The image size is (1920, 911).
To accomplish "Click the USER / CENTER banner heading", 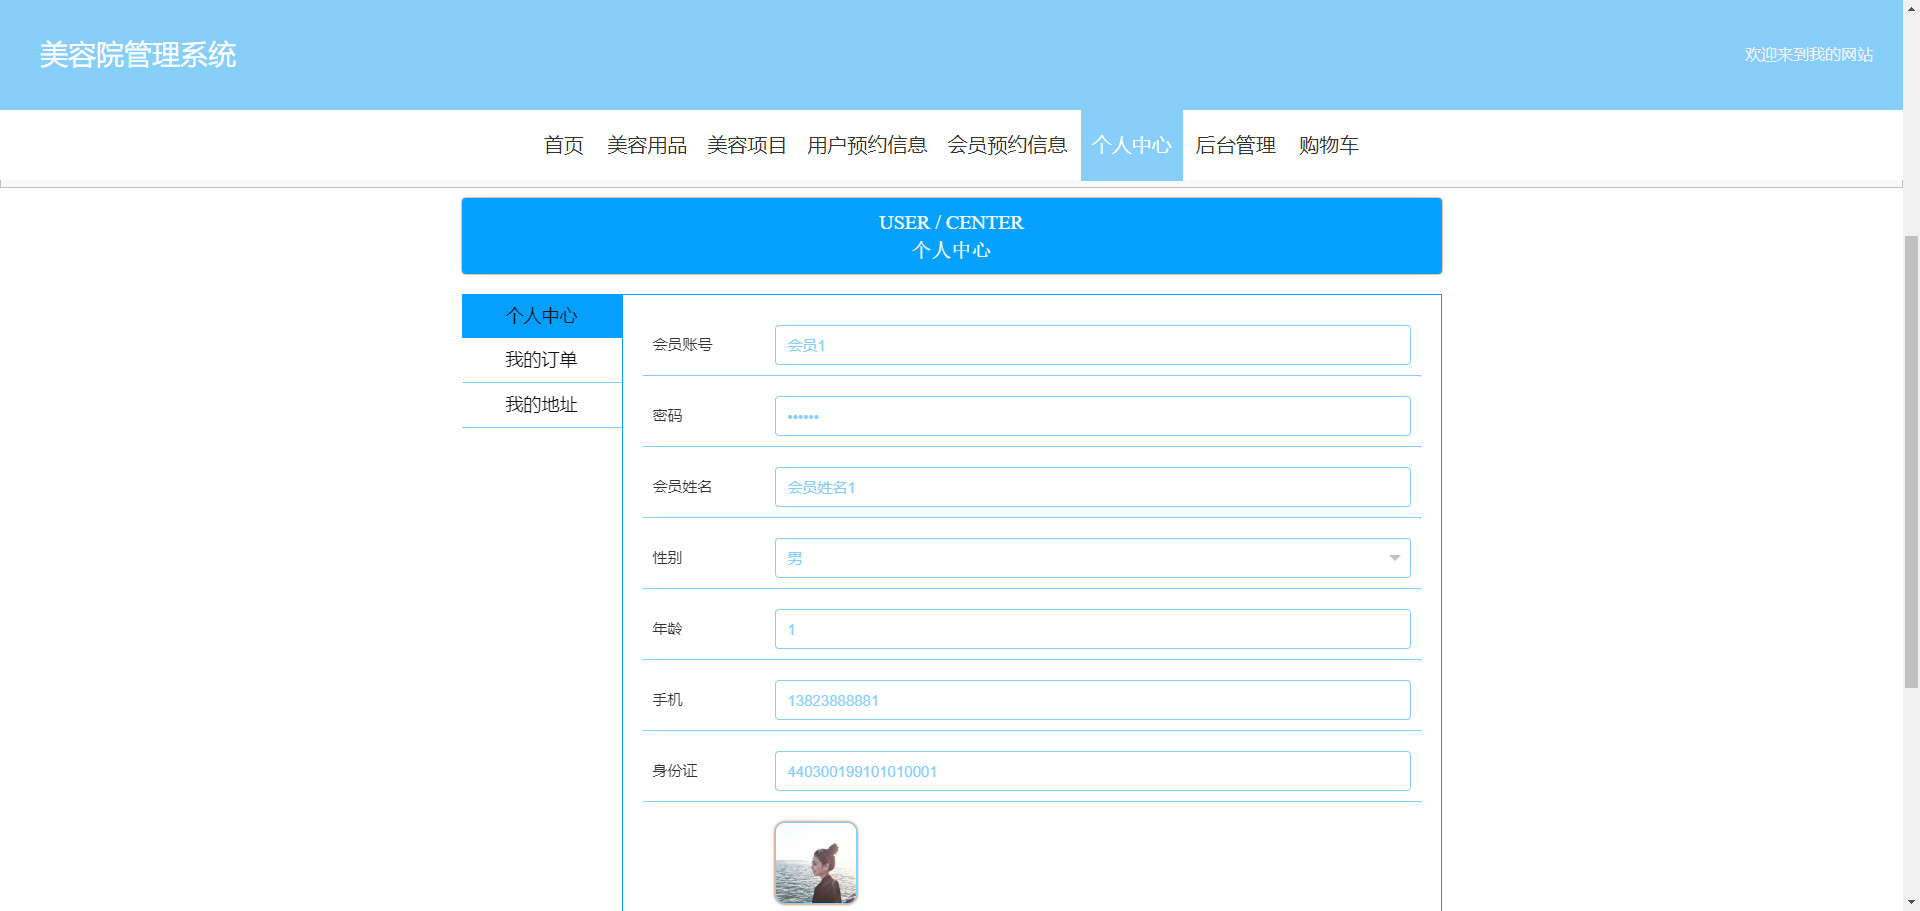I will pyautogui.click(x=951, y=223).
